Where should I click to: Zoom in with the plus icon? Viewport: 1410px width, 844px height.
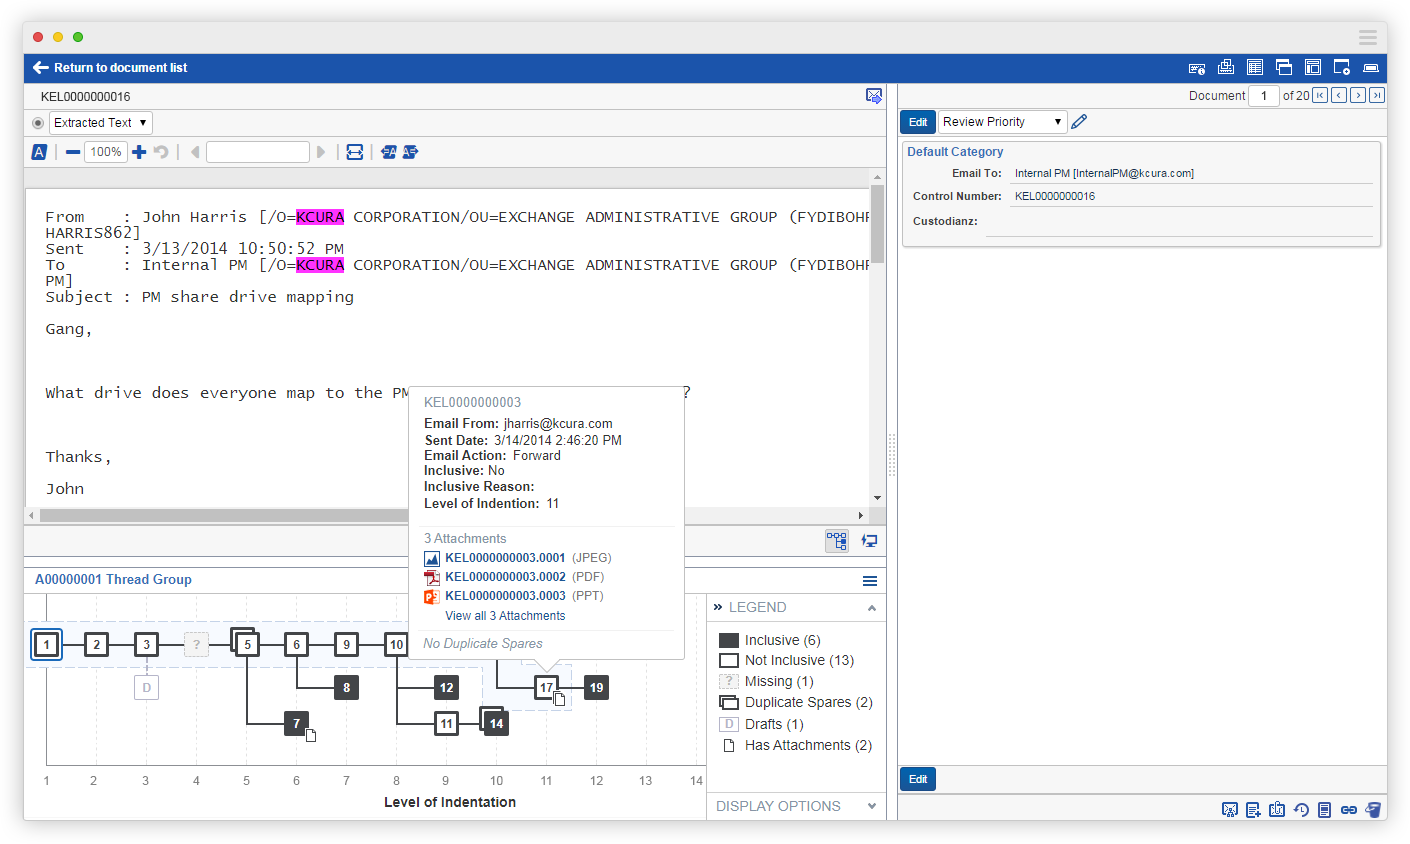(139, 152)
